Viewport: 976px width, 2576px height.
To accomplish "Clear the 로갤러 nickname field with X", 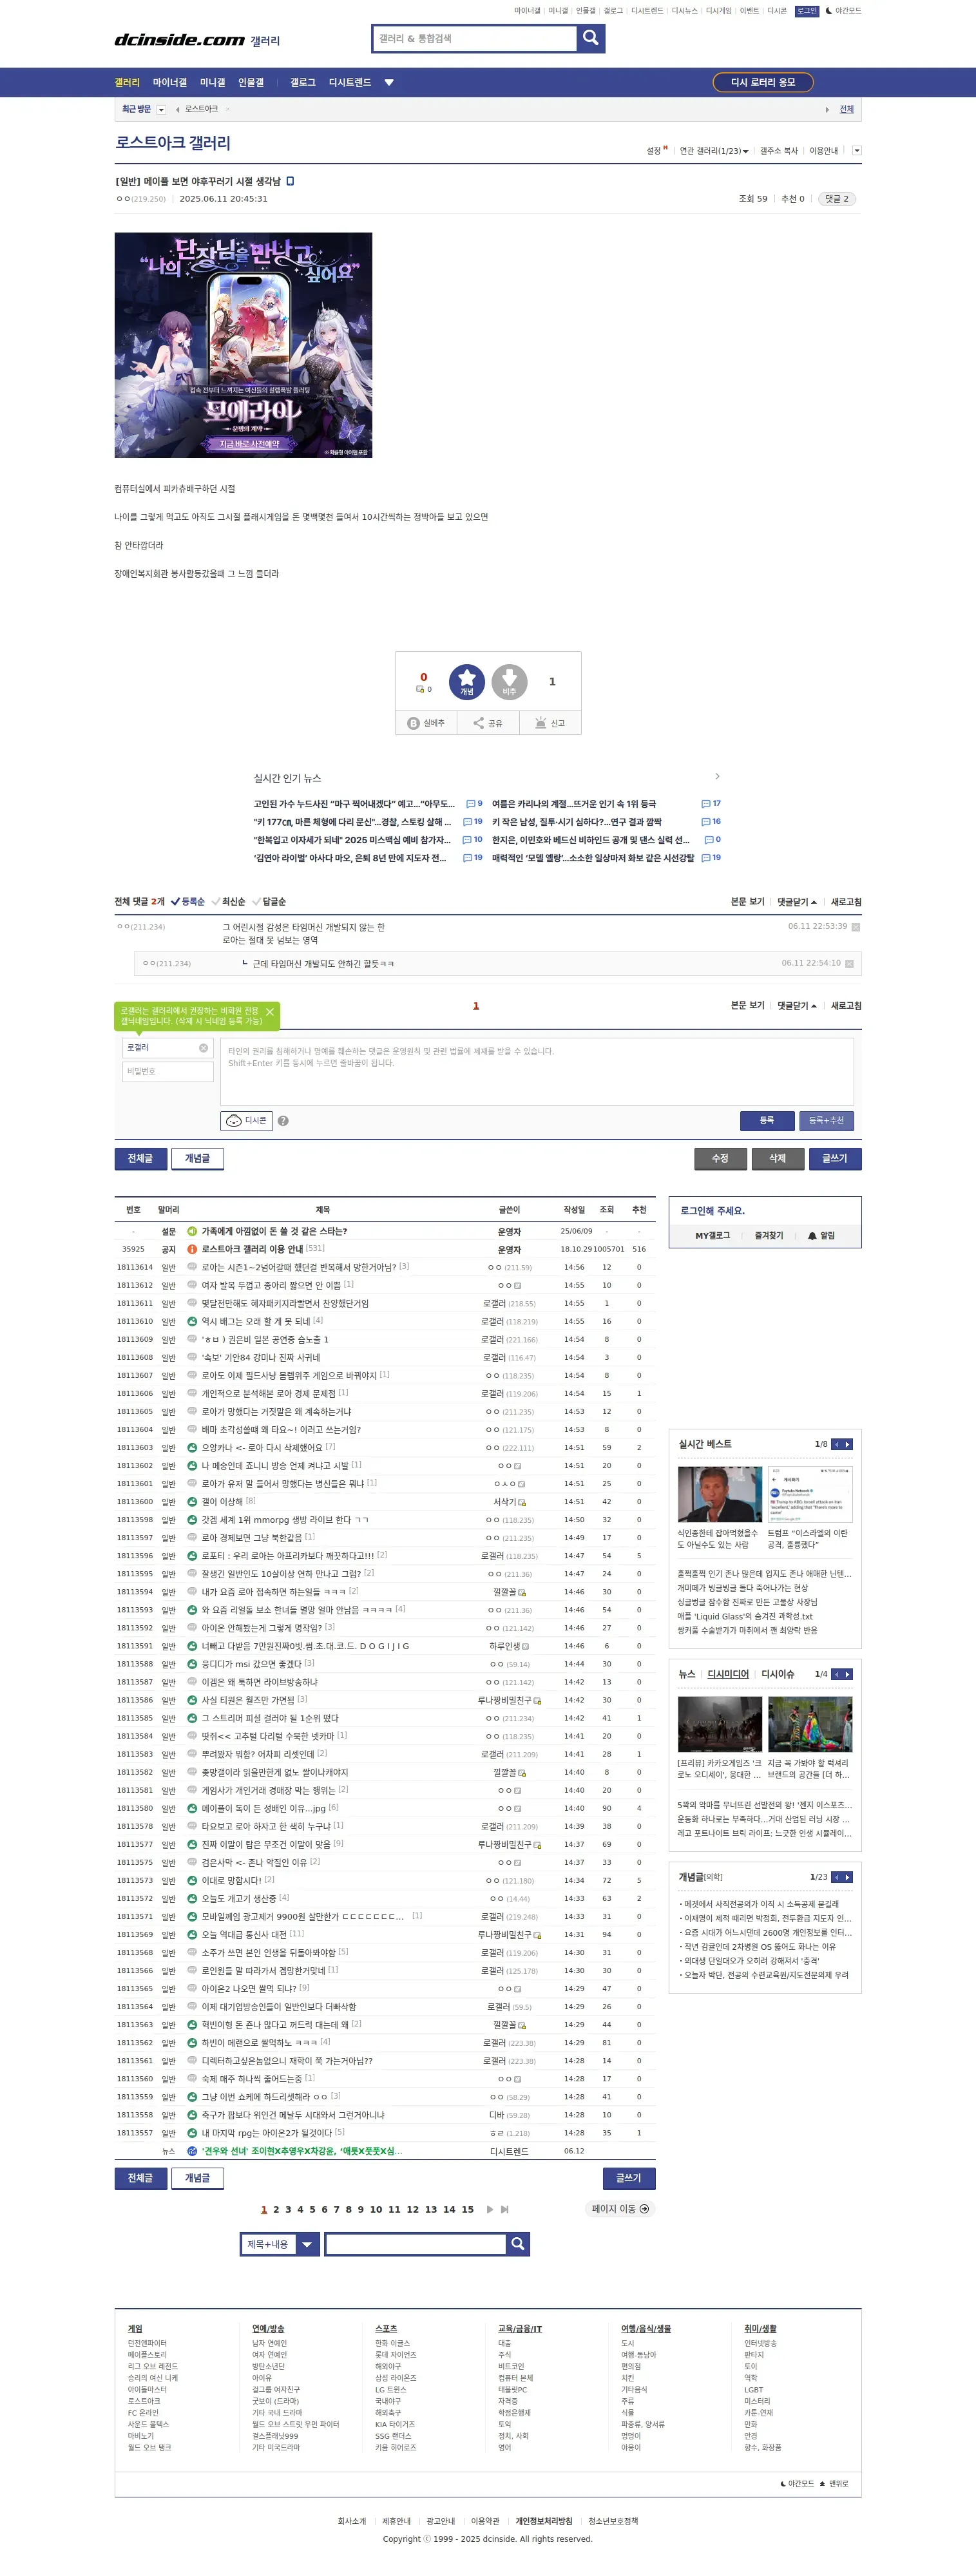I will pyautogui.click(x=203, y=1048).
